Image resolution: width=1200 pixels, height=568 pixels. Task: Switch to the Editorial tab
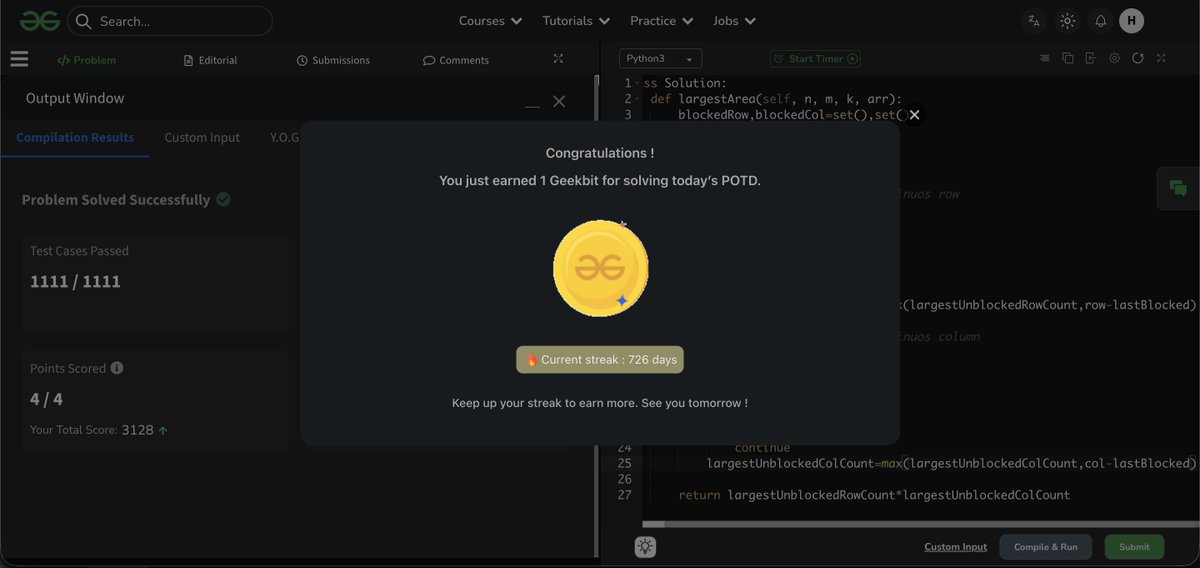click(x=211, y=60)
